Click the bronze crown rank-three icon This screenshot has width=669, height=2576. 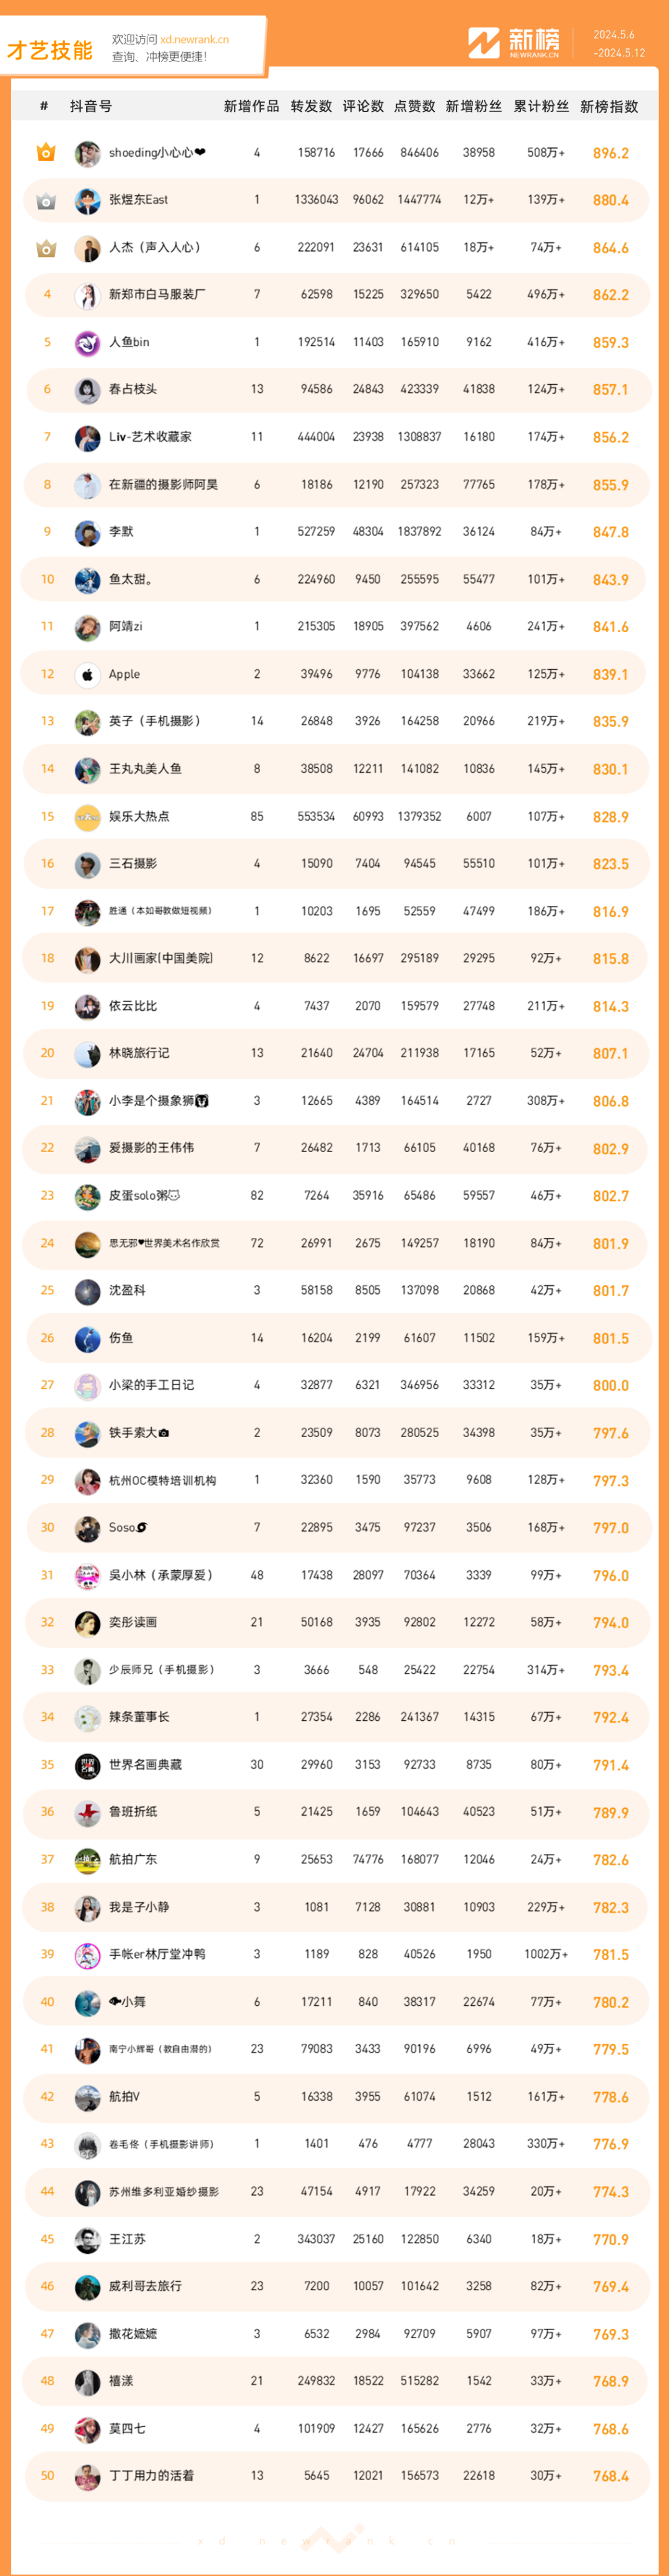(x=46, y=248)
